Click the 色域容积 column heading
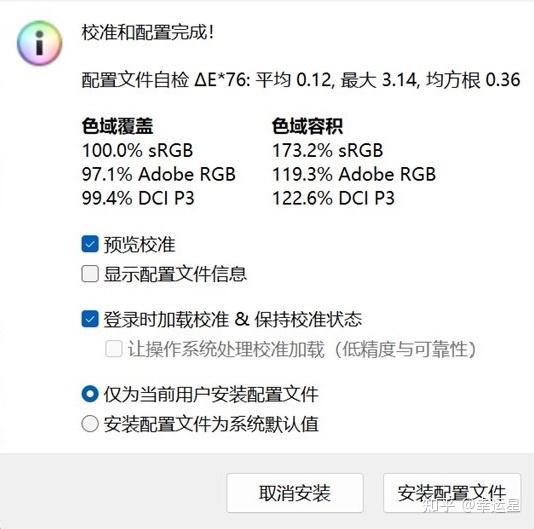 pos(307,126)
